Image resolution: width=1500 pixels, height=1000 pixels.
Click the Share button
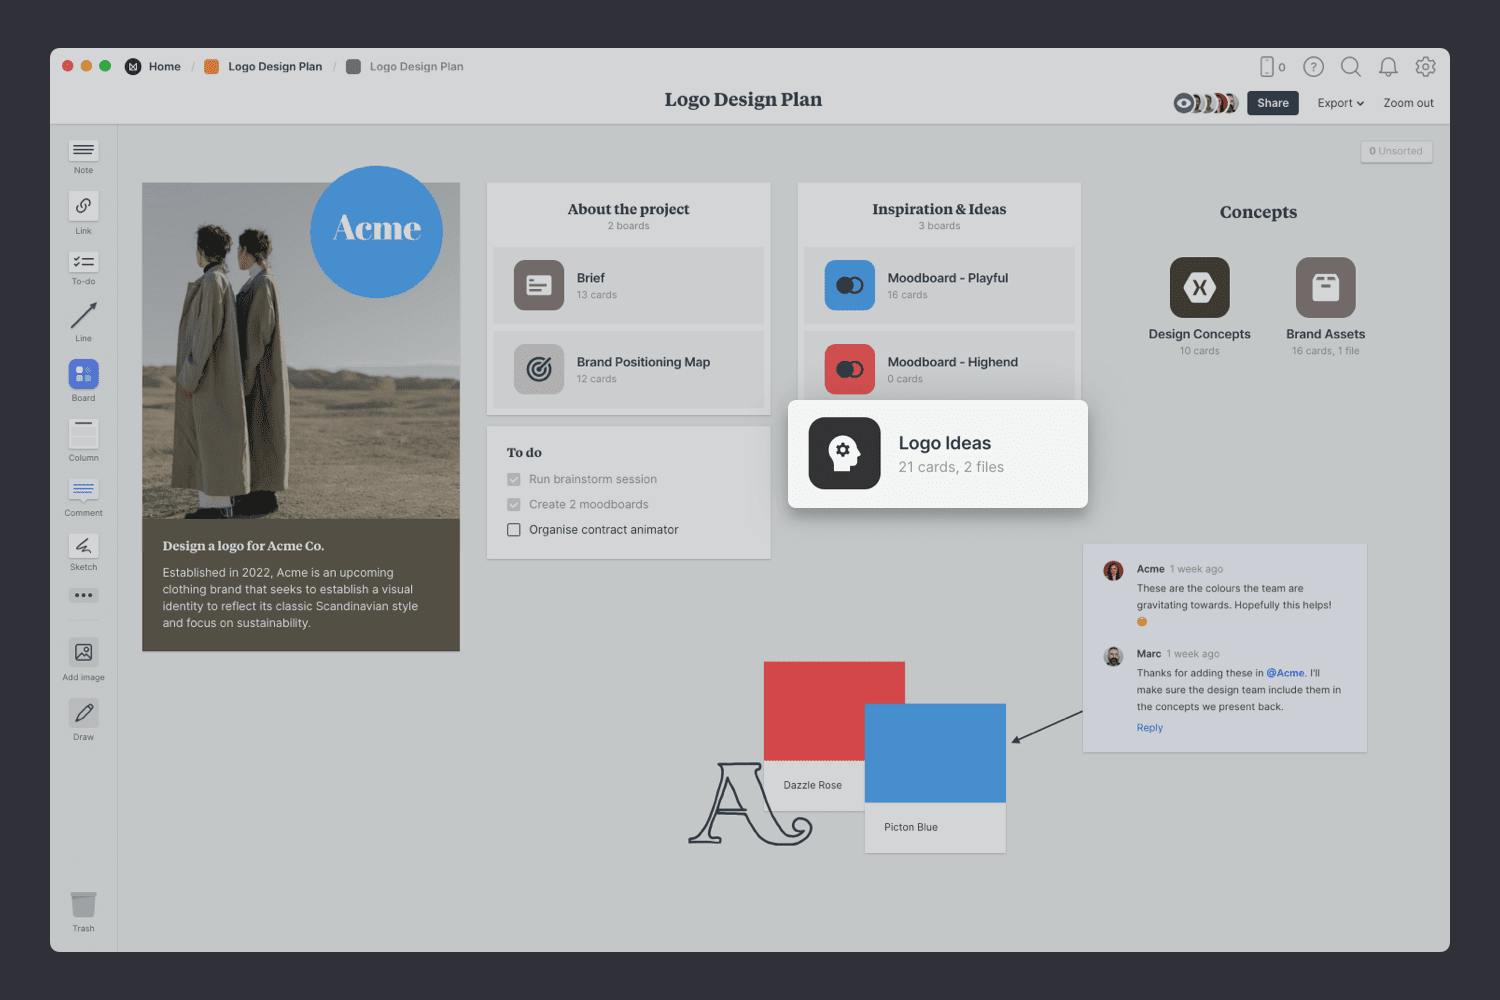1272,103
